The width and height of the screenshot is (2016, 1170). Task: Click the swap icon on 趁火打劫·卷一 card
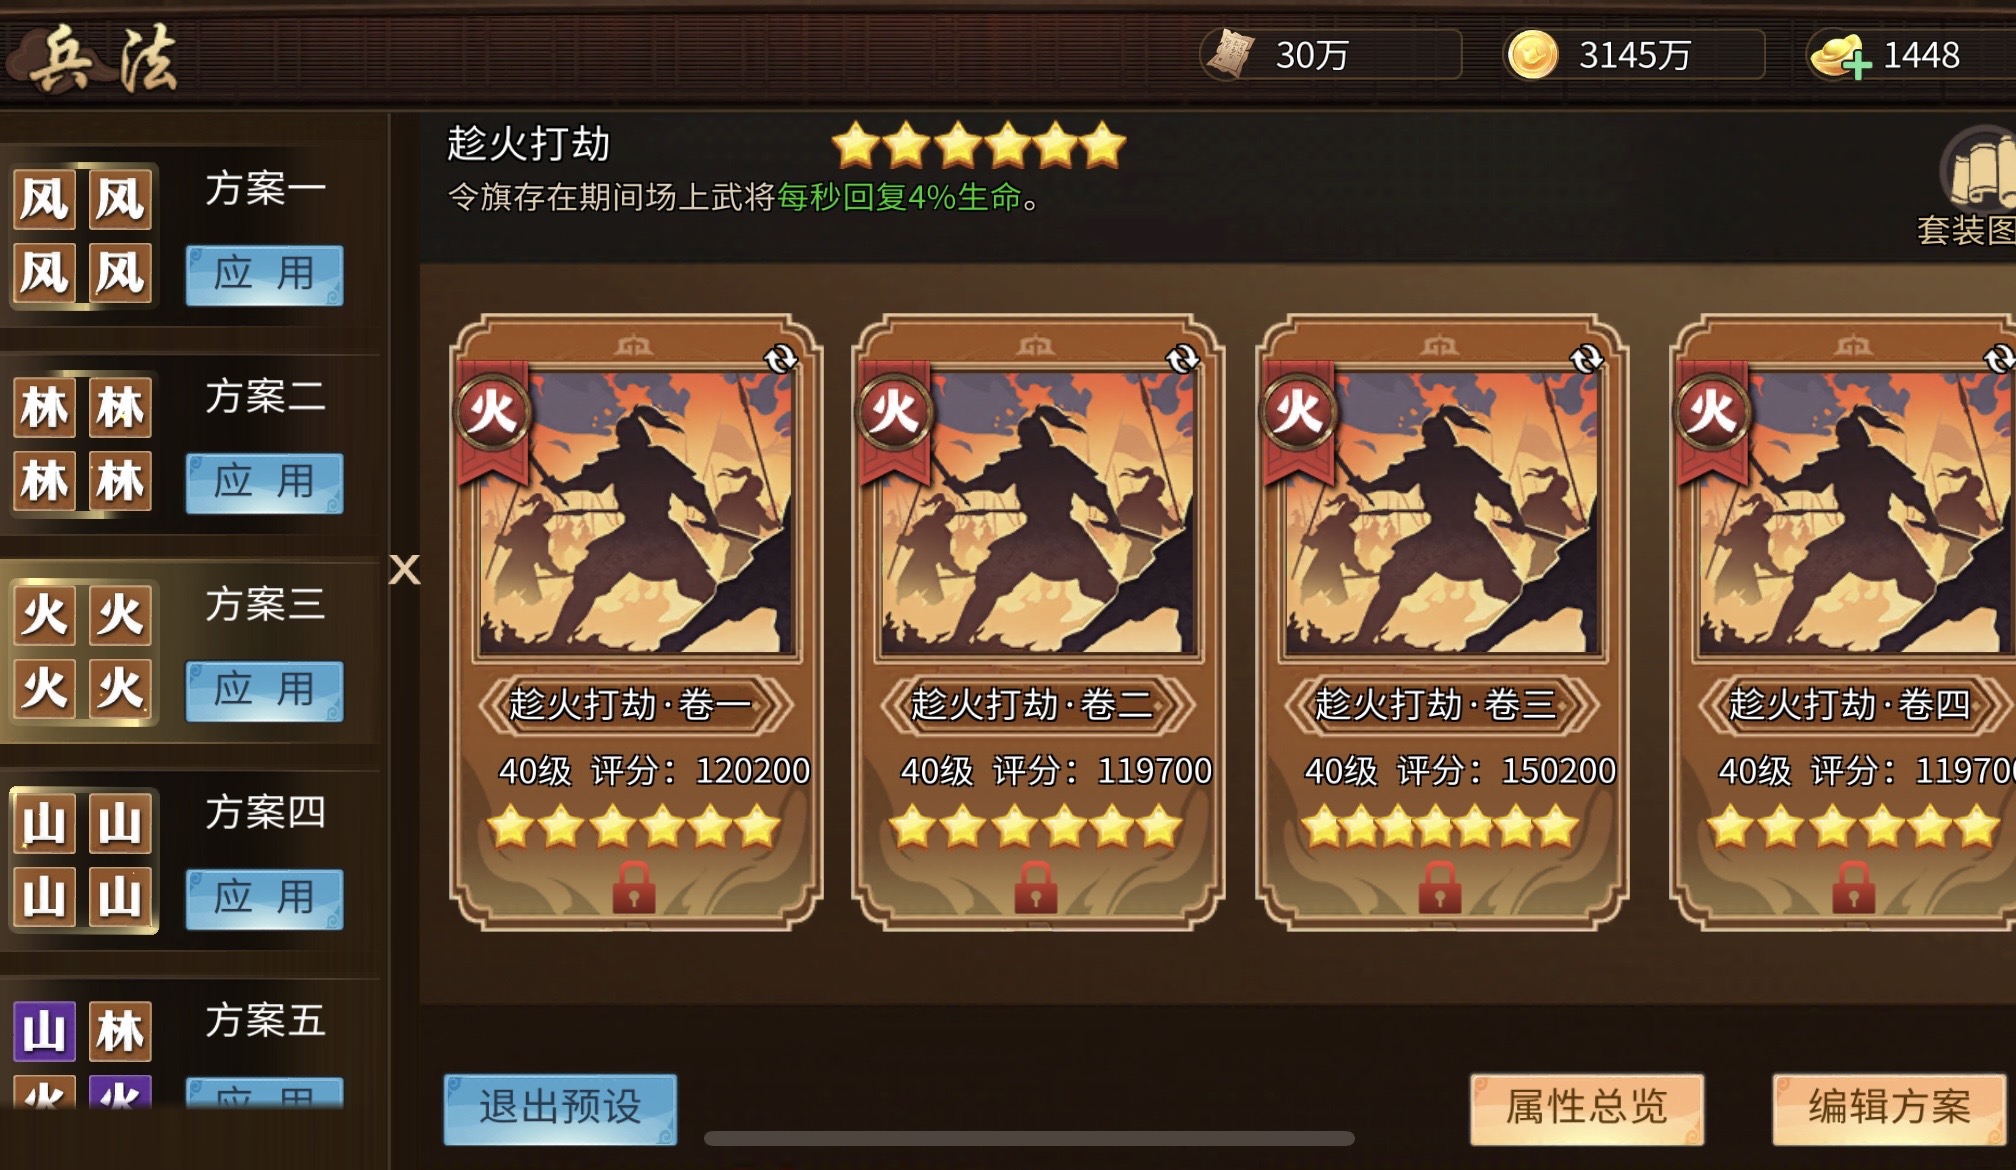(780, 359)
